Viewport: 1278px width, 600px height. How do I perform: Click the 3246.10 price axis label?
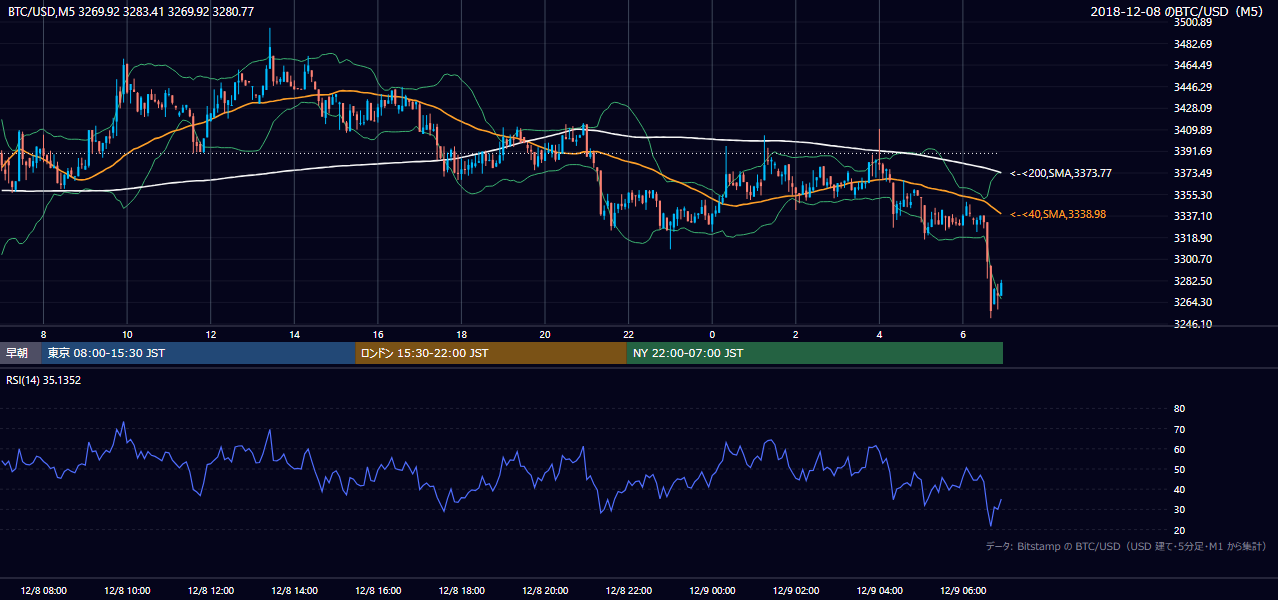tap(1193, 324)
